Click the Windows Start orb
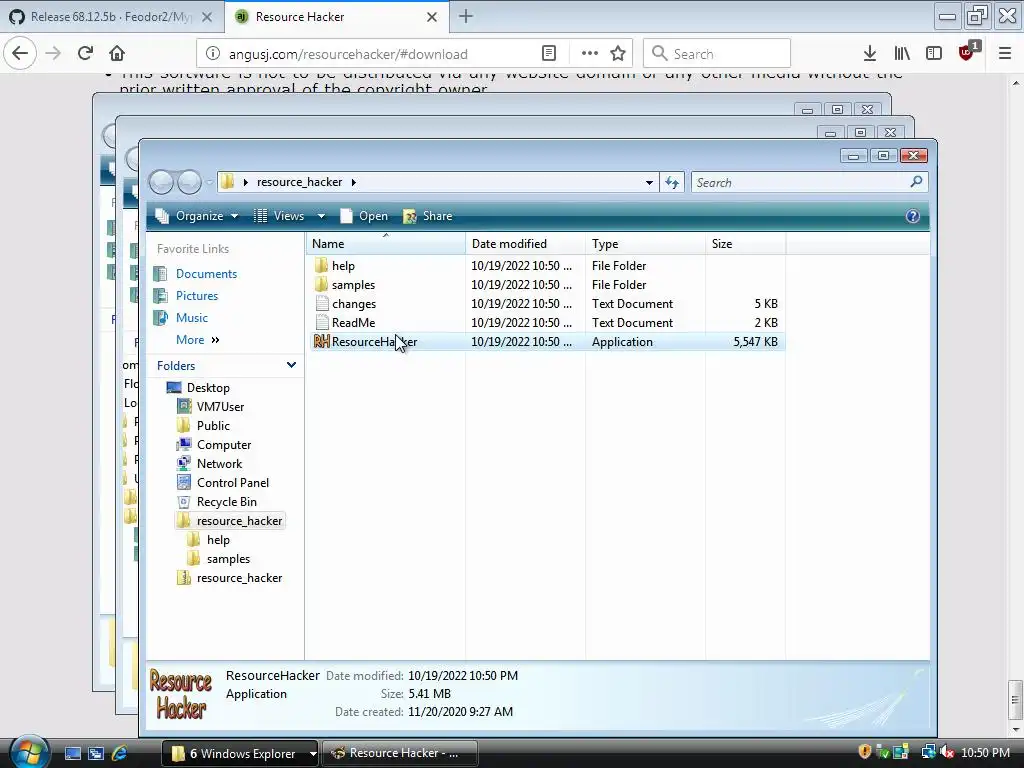1024x768 pixels. (28, 752)
